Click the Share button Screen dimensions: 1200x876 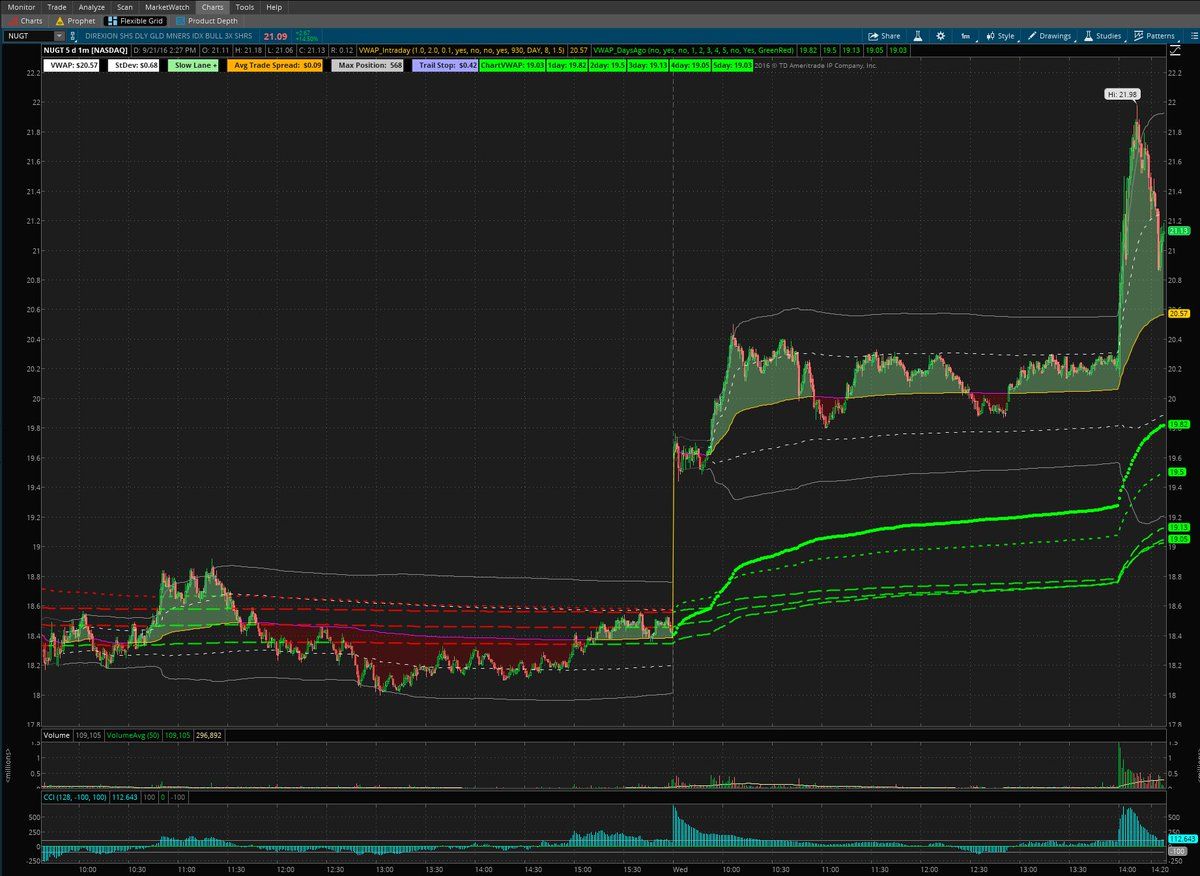[884, 36]
